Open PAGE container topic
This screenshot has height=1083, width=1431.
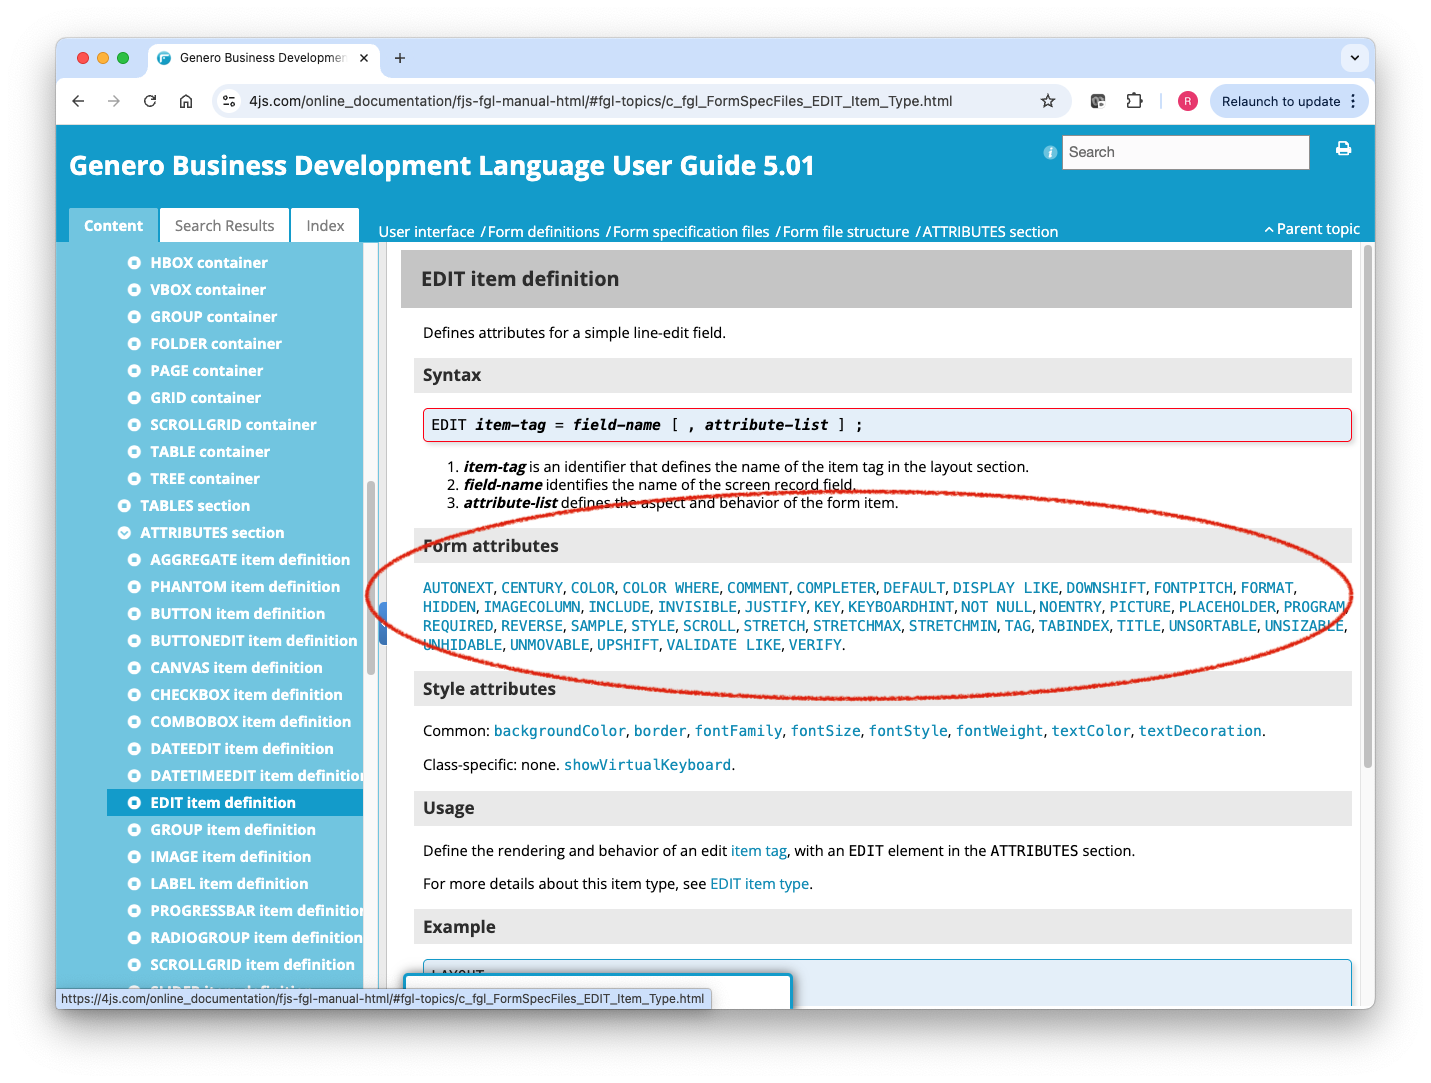tap(207, 371)
